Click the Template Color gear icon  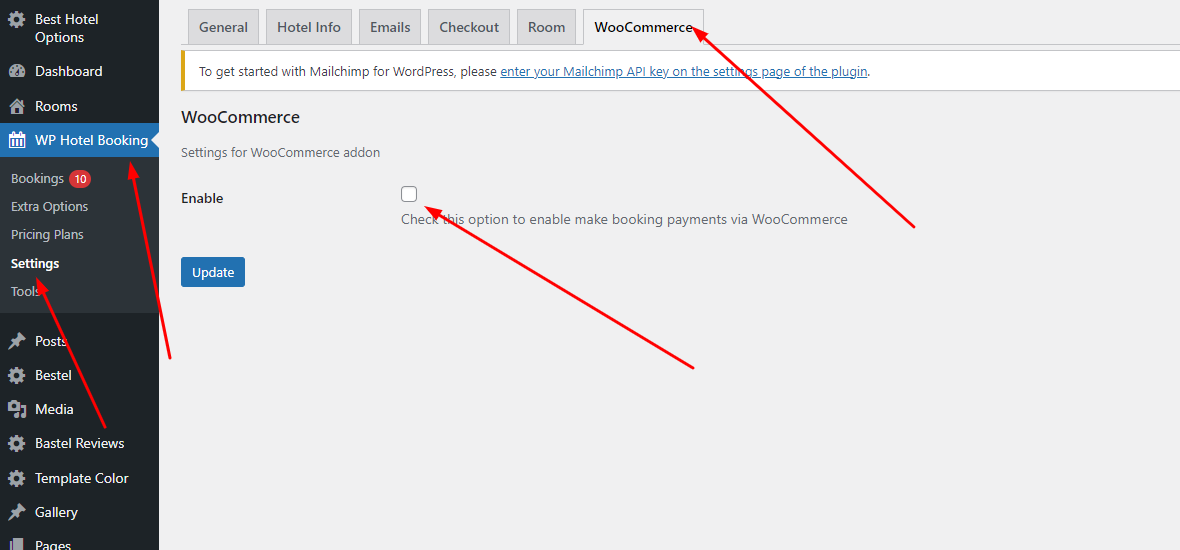[17, 479]
